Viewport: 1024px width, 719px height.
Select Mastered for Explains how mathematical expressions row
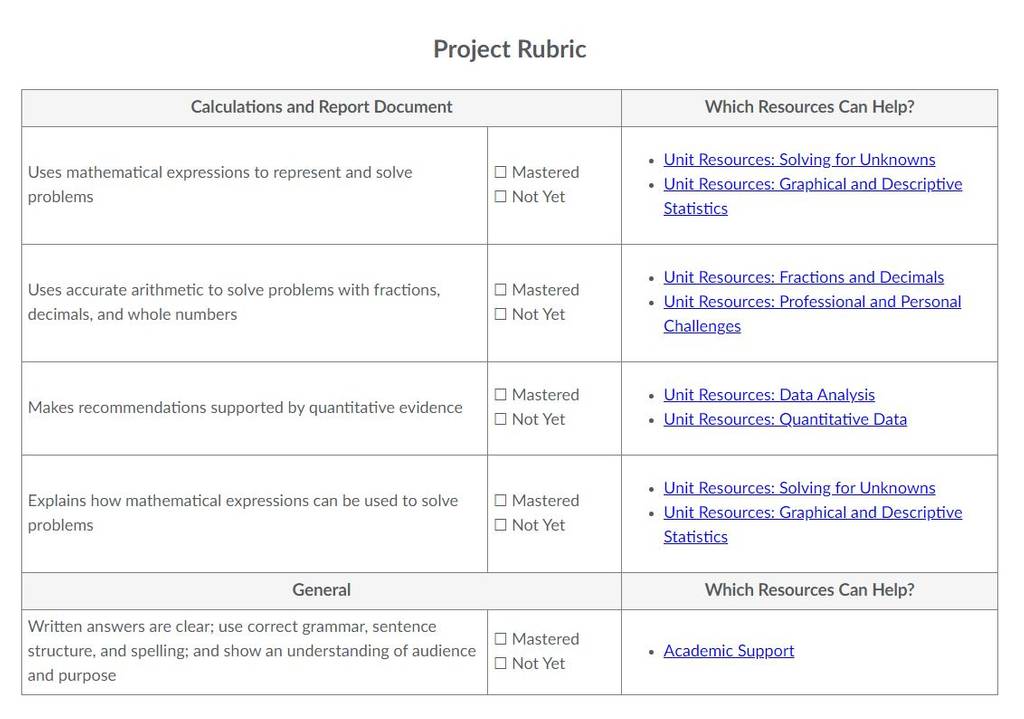500,501
